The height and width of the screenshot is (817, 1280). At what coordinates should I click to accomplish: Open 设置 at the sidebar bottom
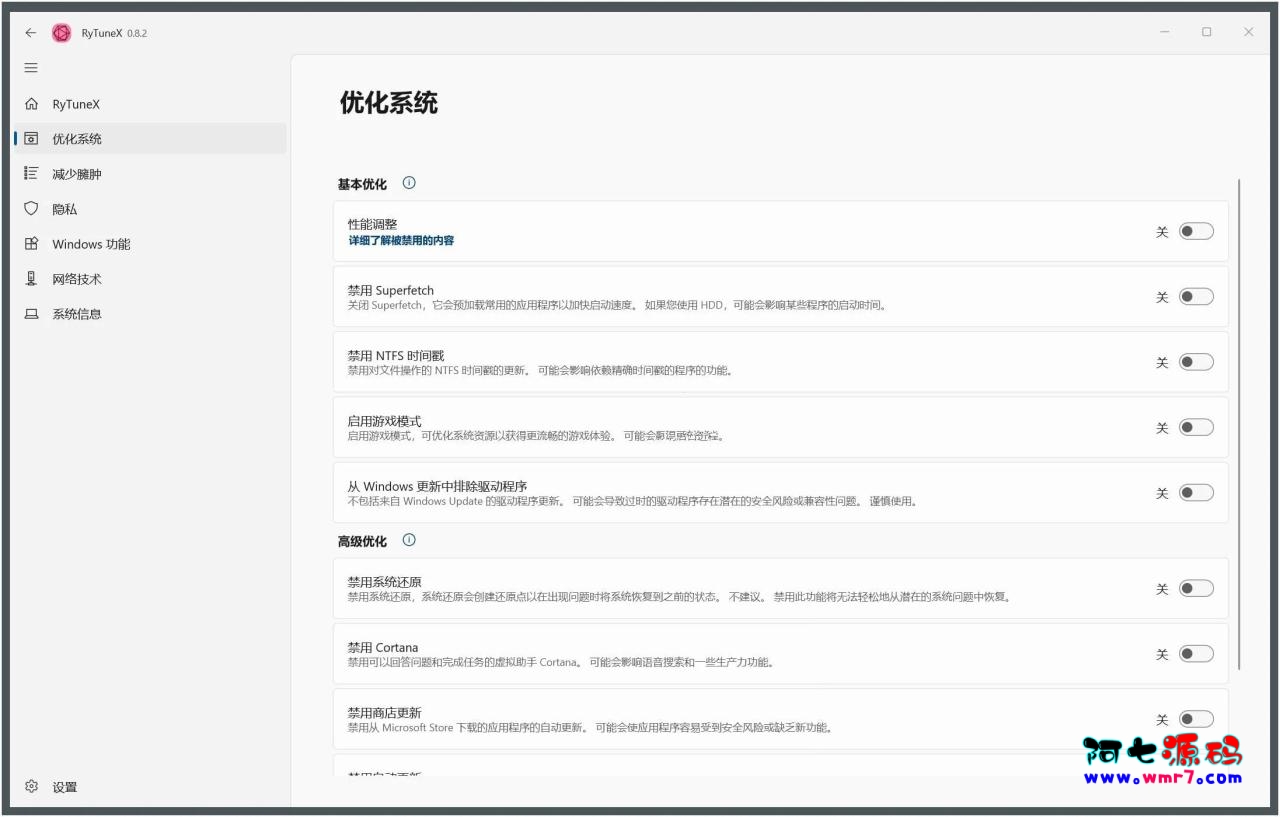[x=150, y=787]
